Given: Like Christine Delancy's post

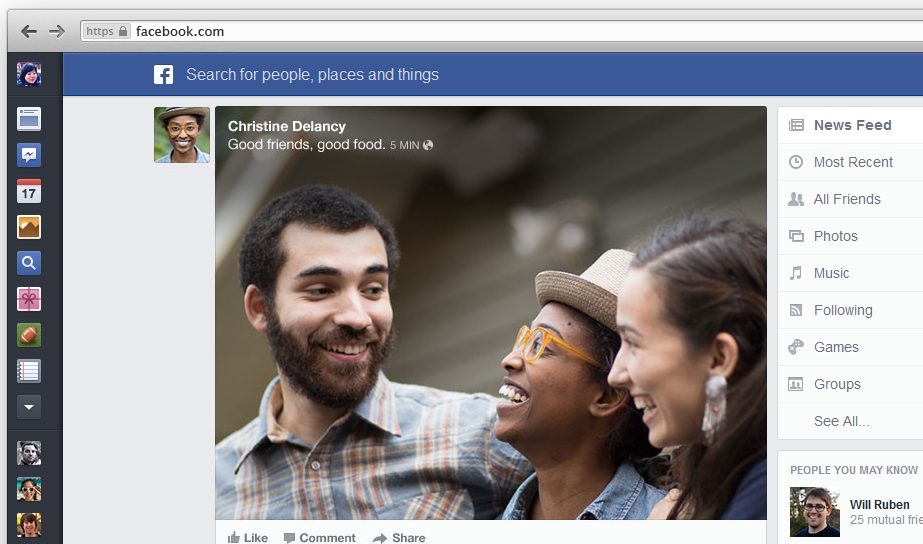Looking at the screenshot, I should (248, 538).
